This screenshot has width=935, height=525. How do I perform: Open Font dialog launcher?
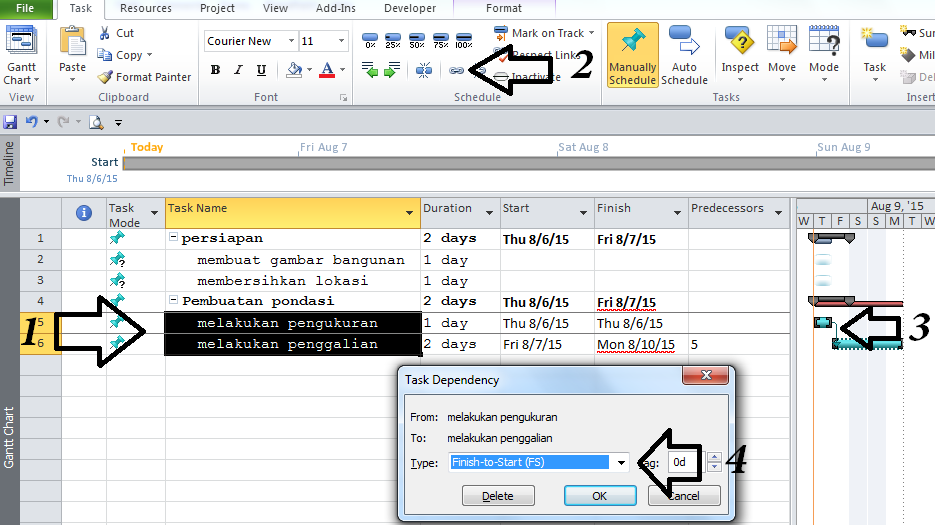pyautogui.click(x=343, y=98)
